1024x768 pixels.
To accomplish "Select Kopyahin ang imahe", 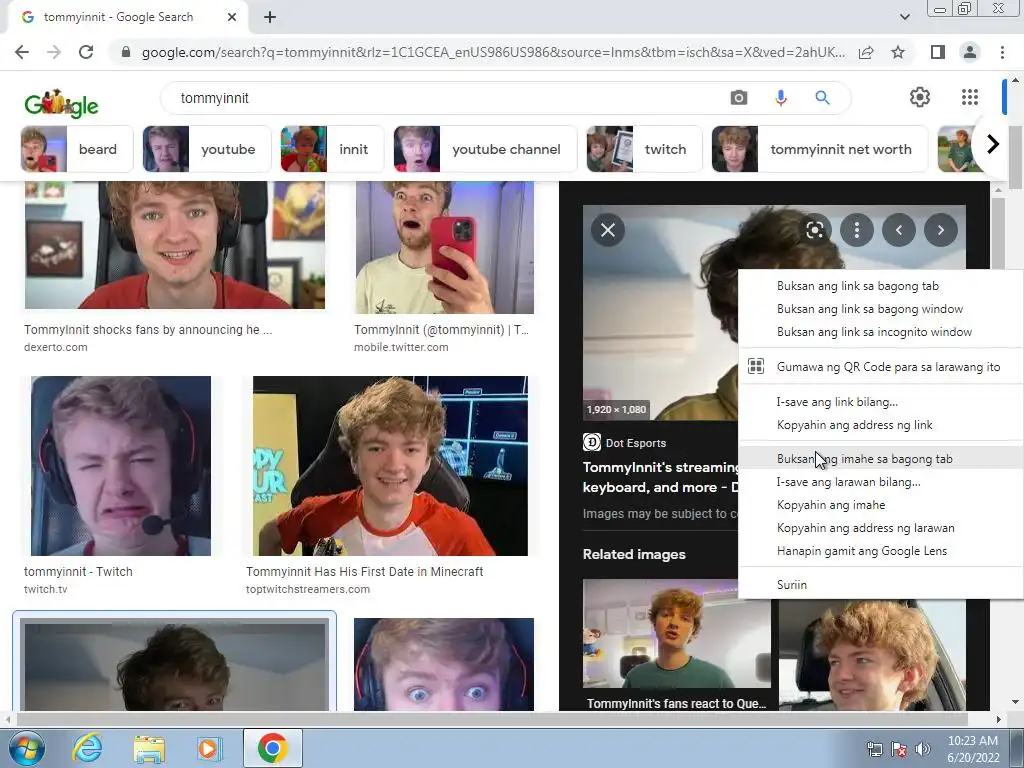I will tap(881, 505).
